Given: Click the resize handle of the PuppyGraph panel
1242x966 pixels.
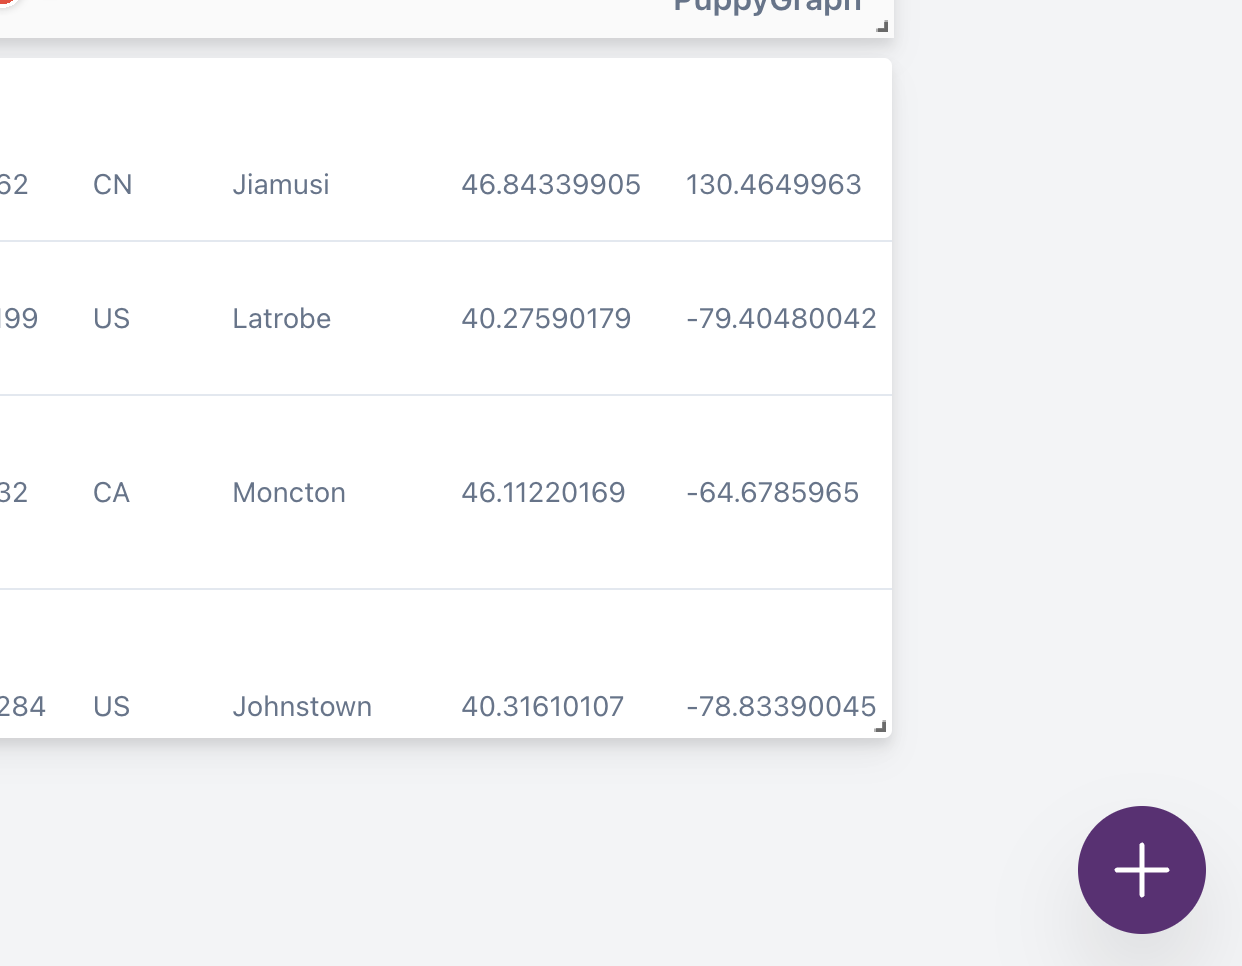Looking at the screenshot, I should pyautogui.click(x=881, y=27).
